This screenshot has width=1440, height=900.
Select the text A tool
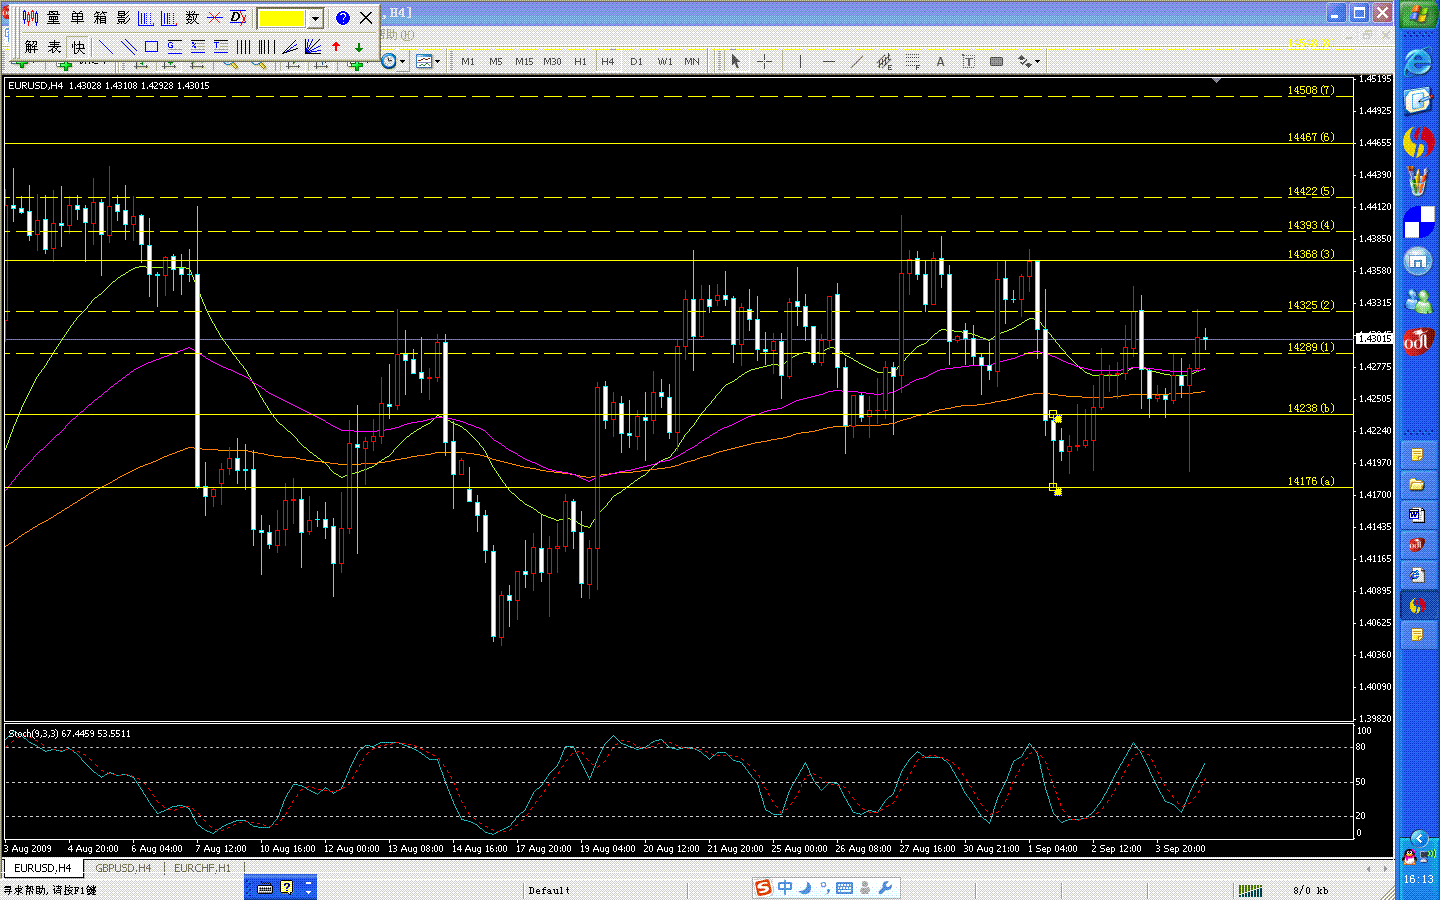tap(940, 62)
